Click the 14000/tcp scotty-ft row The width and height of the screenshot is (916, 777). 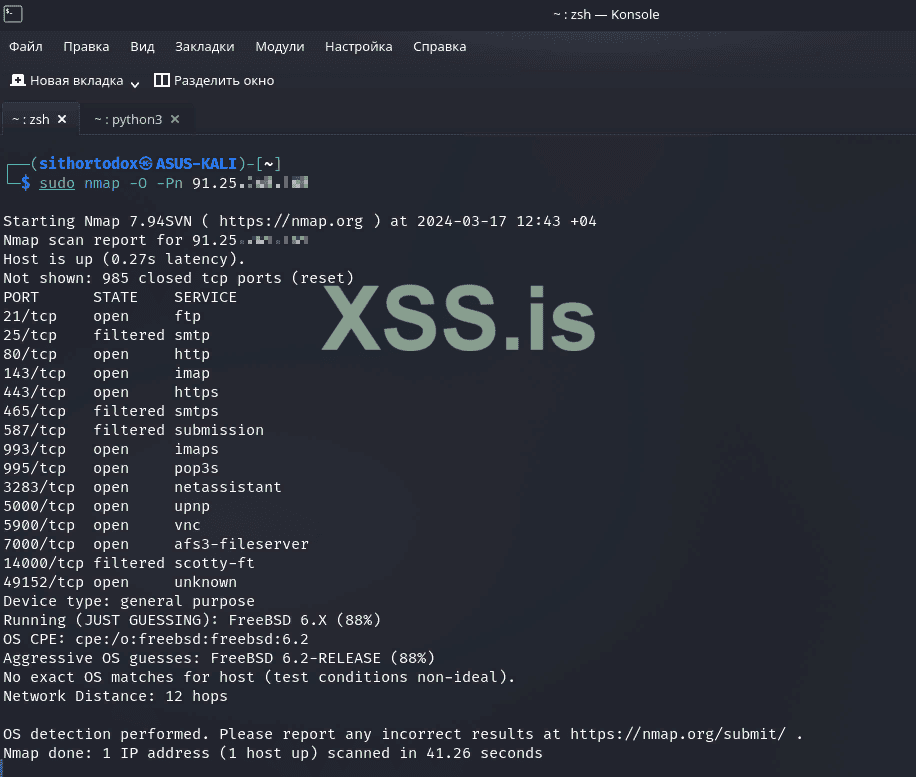(x=129, y=563)
